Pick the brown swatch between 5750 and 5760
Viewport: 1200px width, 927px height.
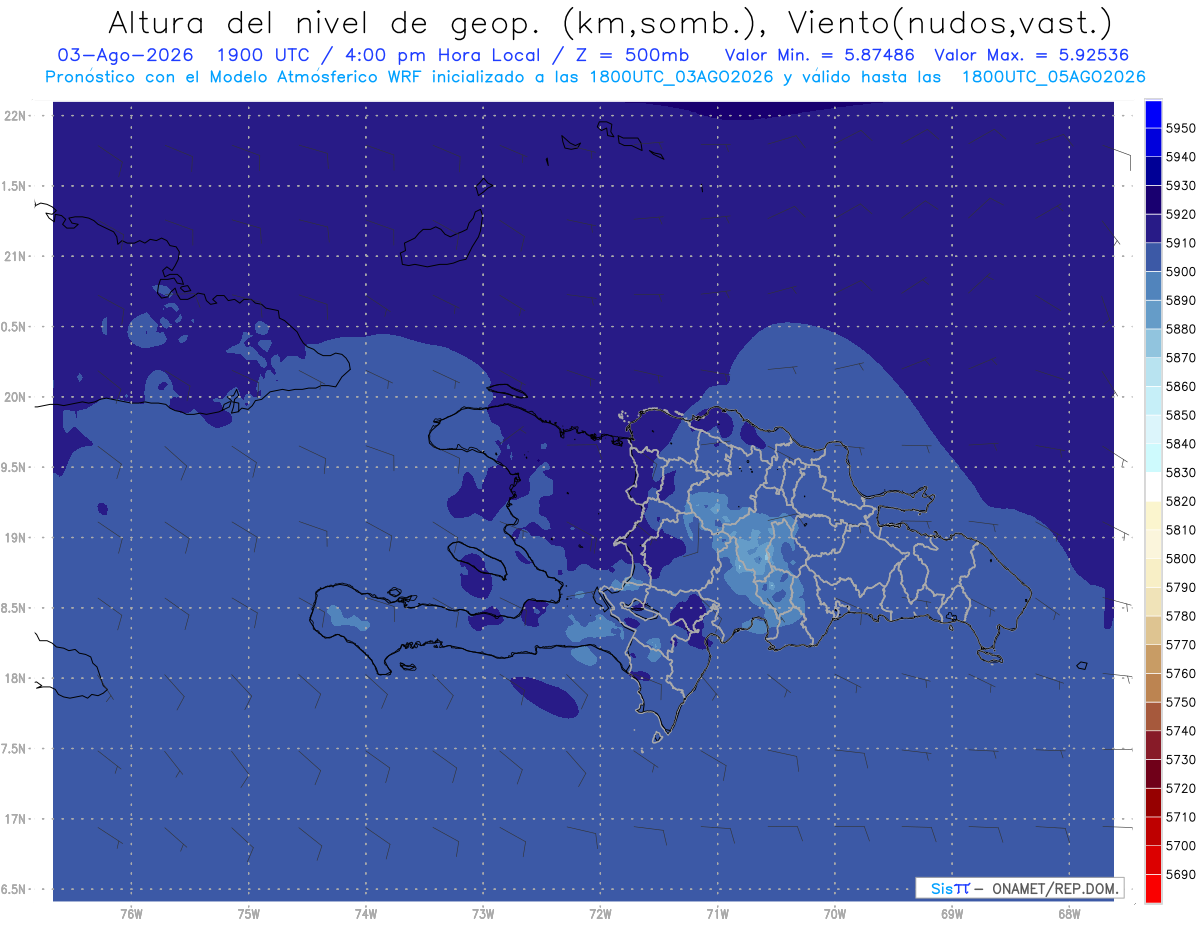[x=1153, y=688]
